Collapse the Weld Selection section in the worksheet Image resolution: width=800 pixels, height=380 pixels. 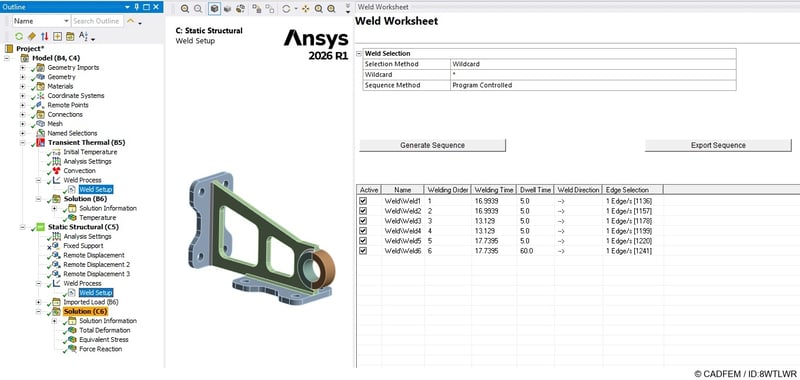tap(359, 53)
